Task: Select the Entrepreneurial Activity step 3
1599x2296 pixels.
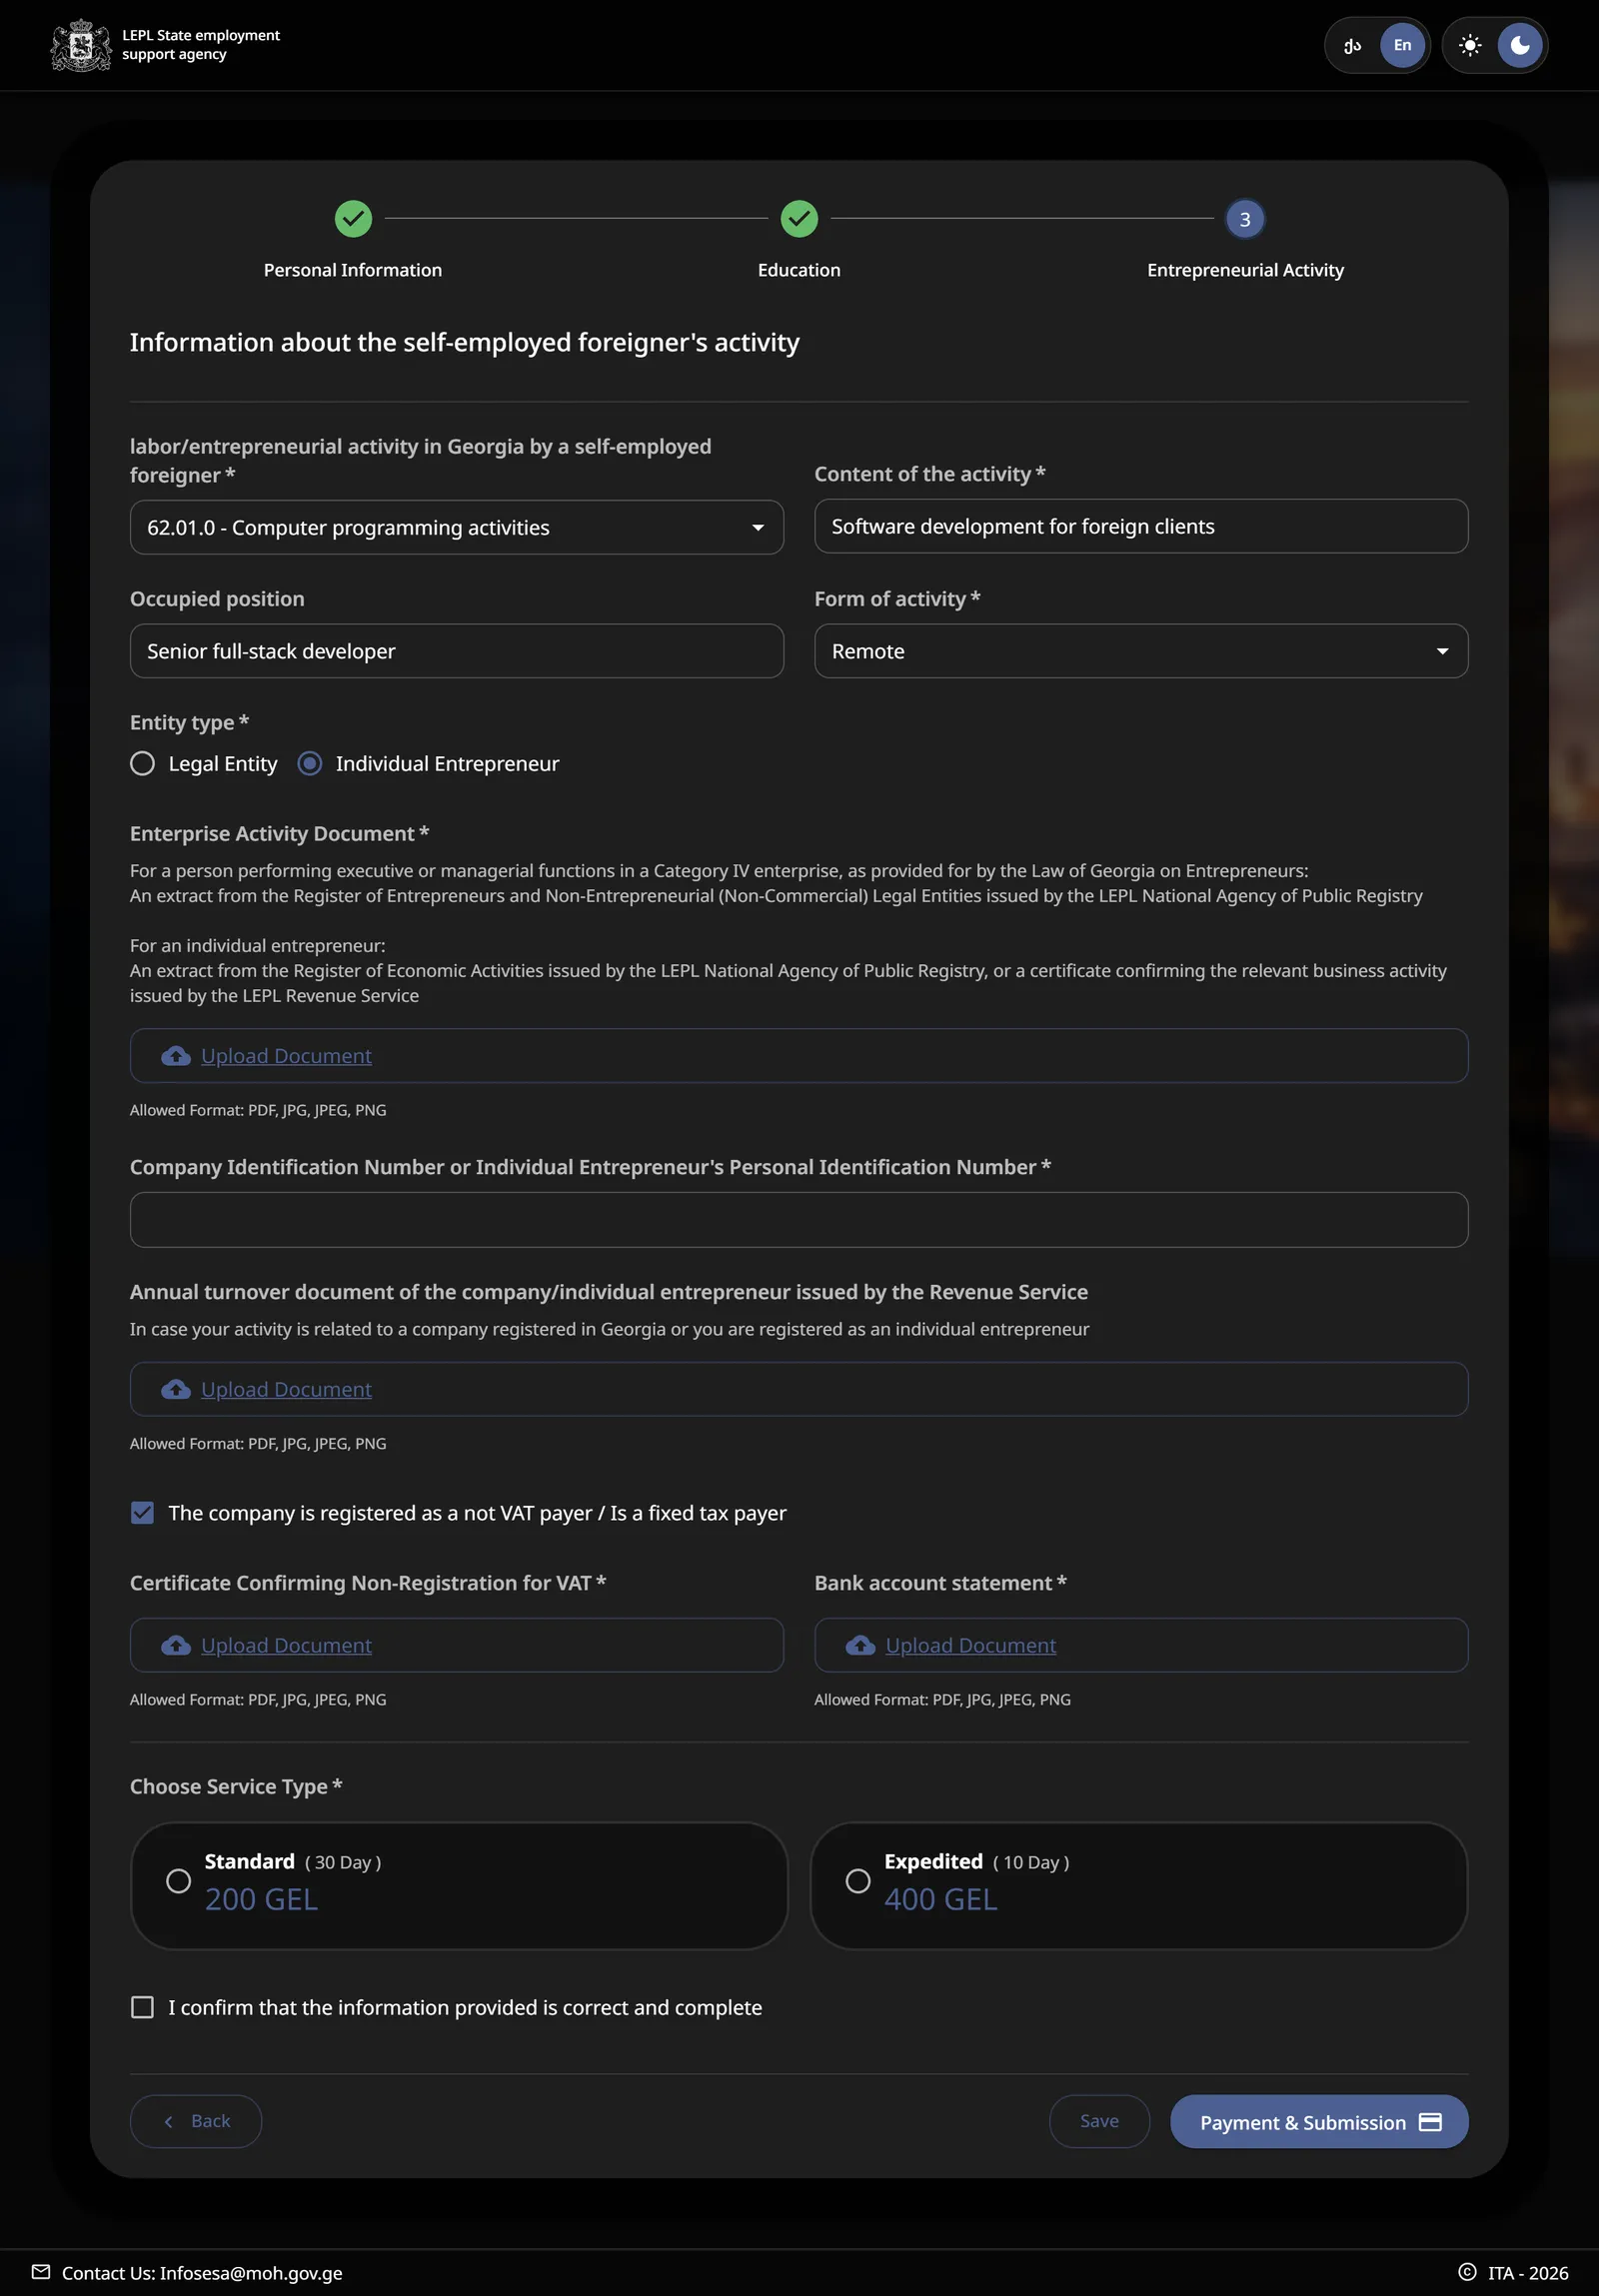Action: (x=1245, y=219)
